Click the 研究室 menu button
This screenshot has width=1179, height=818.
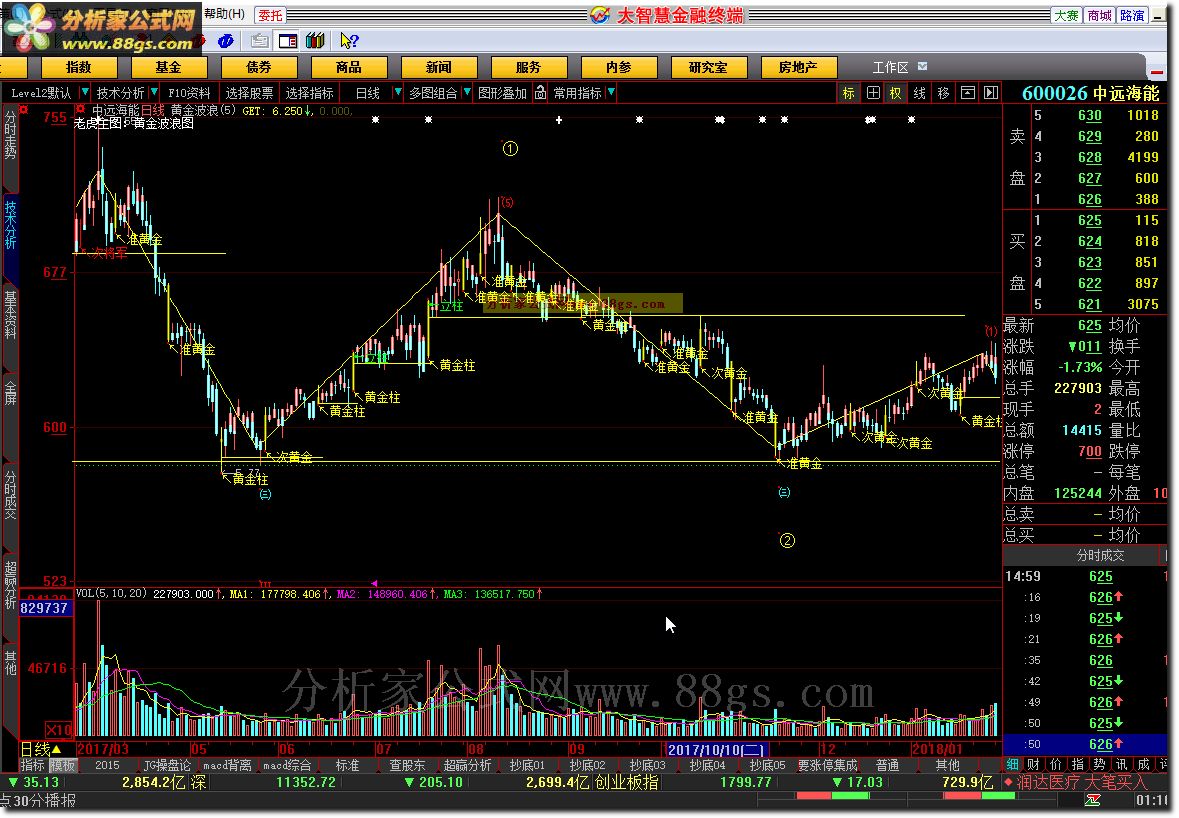pos(708,68)
